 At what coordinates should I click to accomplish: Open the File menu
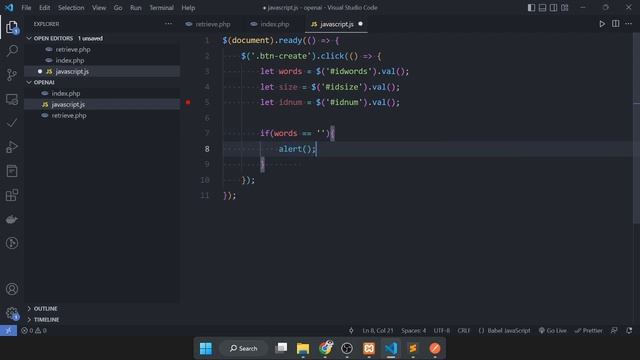point(26,8)
